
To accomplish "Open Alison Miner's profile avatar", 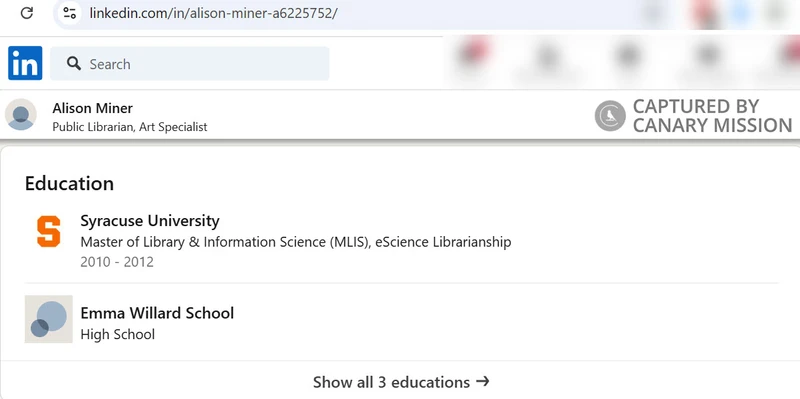I will click(x=21, y=114).
